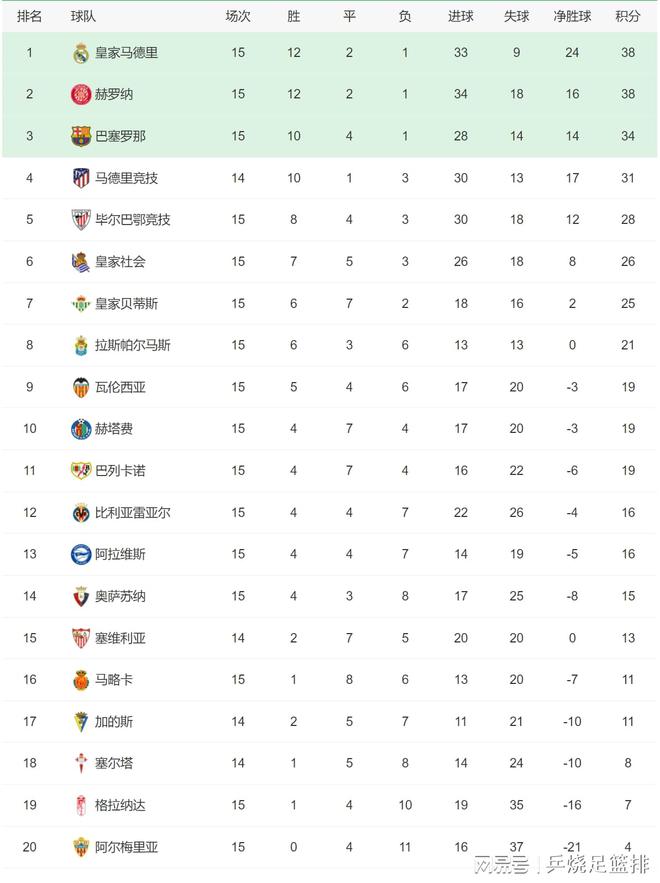Click the Valencia bat crest icon
Screen dimensions: 660x883
pyautogui.click(x=81, y=387)
